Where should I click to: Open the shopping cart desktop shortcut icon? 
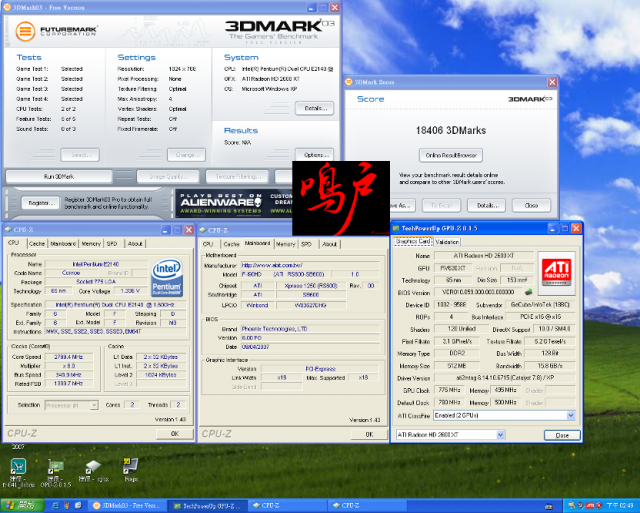point(18,474)
